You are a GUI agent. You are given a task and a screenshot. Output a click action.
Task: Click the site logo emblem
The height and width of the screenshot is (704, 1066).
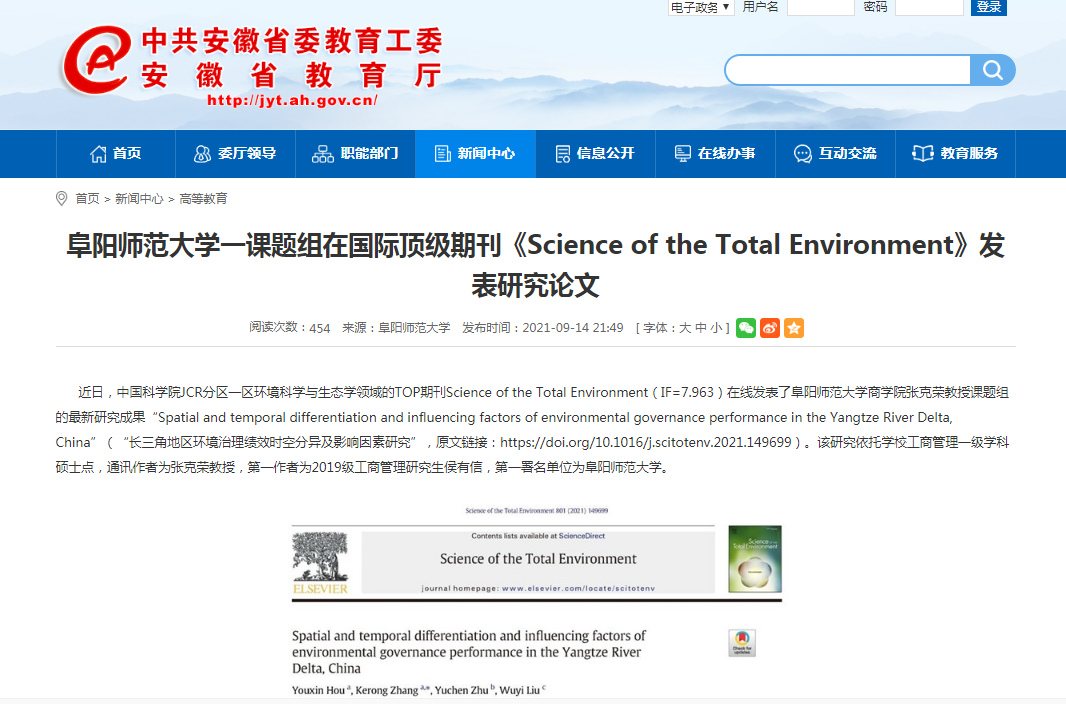(x=96, y=62)
